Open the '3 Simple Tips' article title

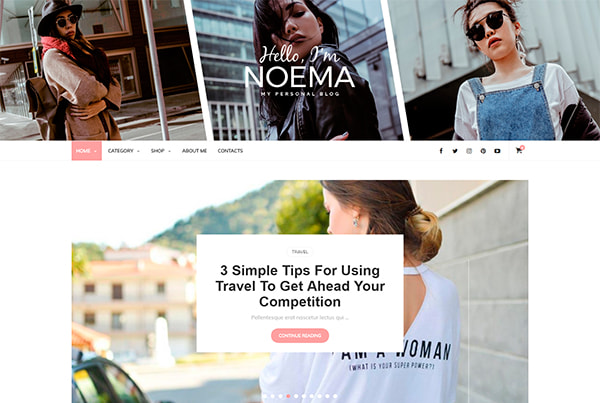pos(300,286)
